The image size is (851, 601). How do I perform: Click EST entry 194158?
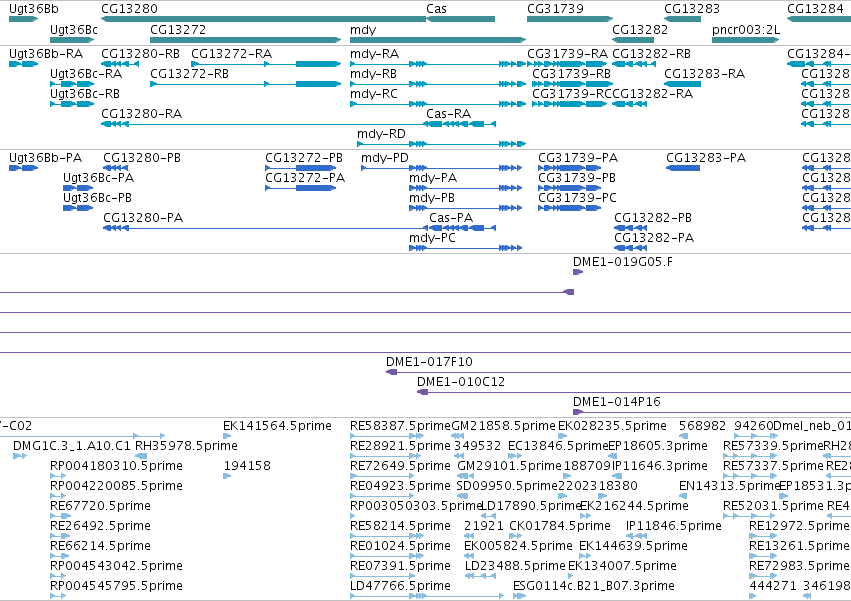tap(227, 477)
